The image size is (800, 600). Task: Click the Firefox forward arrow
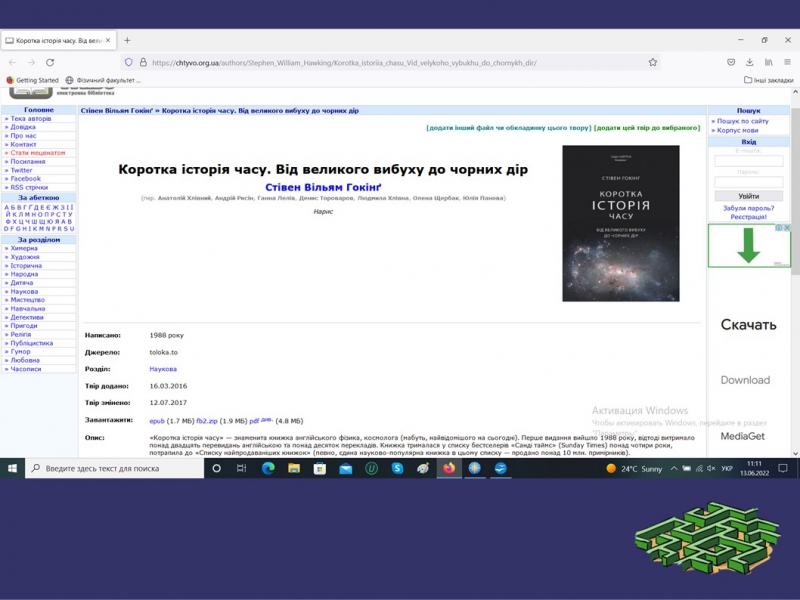coord(31,62)
